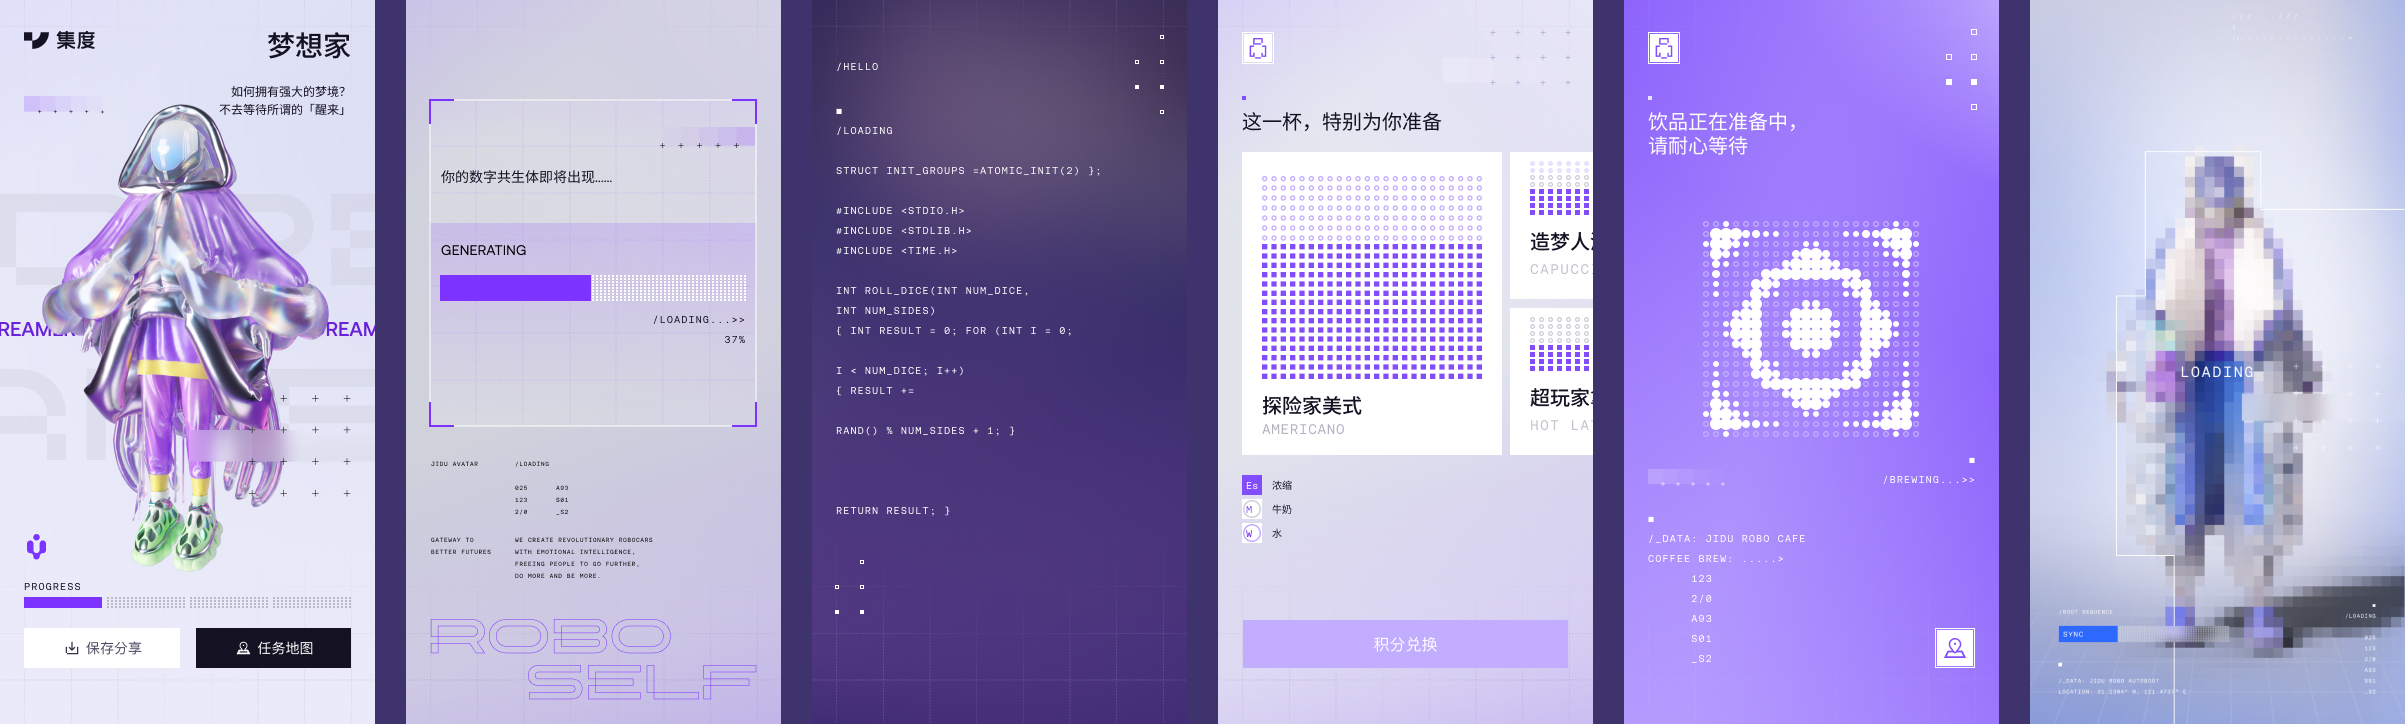Click the PROGRESS label
The image size is (2405, 724).
coord(53,587)
